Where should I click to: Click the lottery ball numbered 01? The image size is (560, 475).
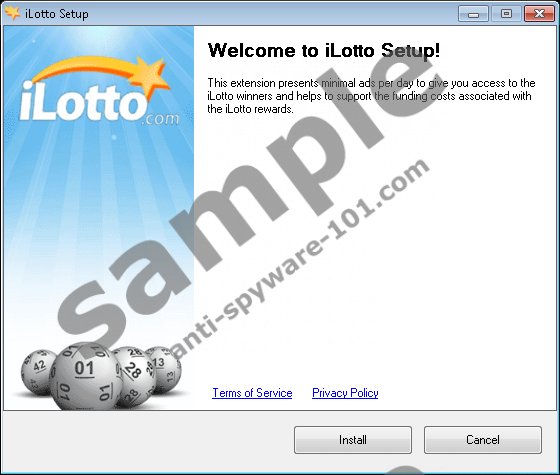pyautogui.click(x=85, y=377)
